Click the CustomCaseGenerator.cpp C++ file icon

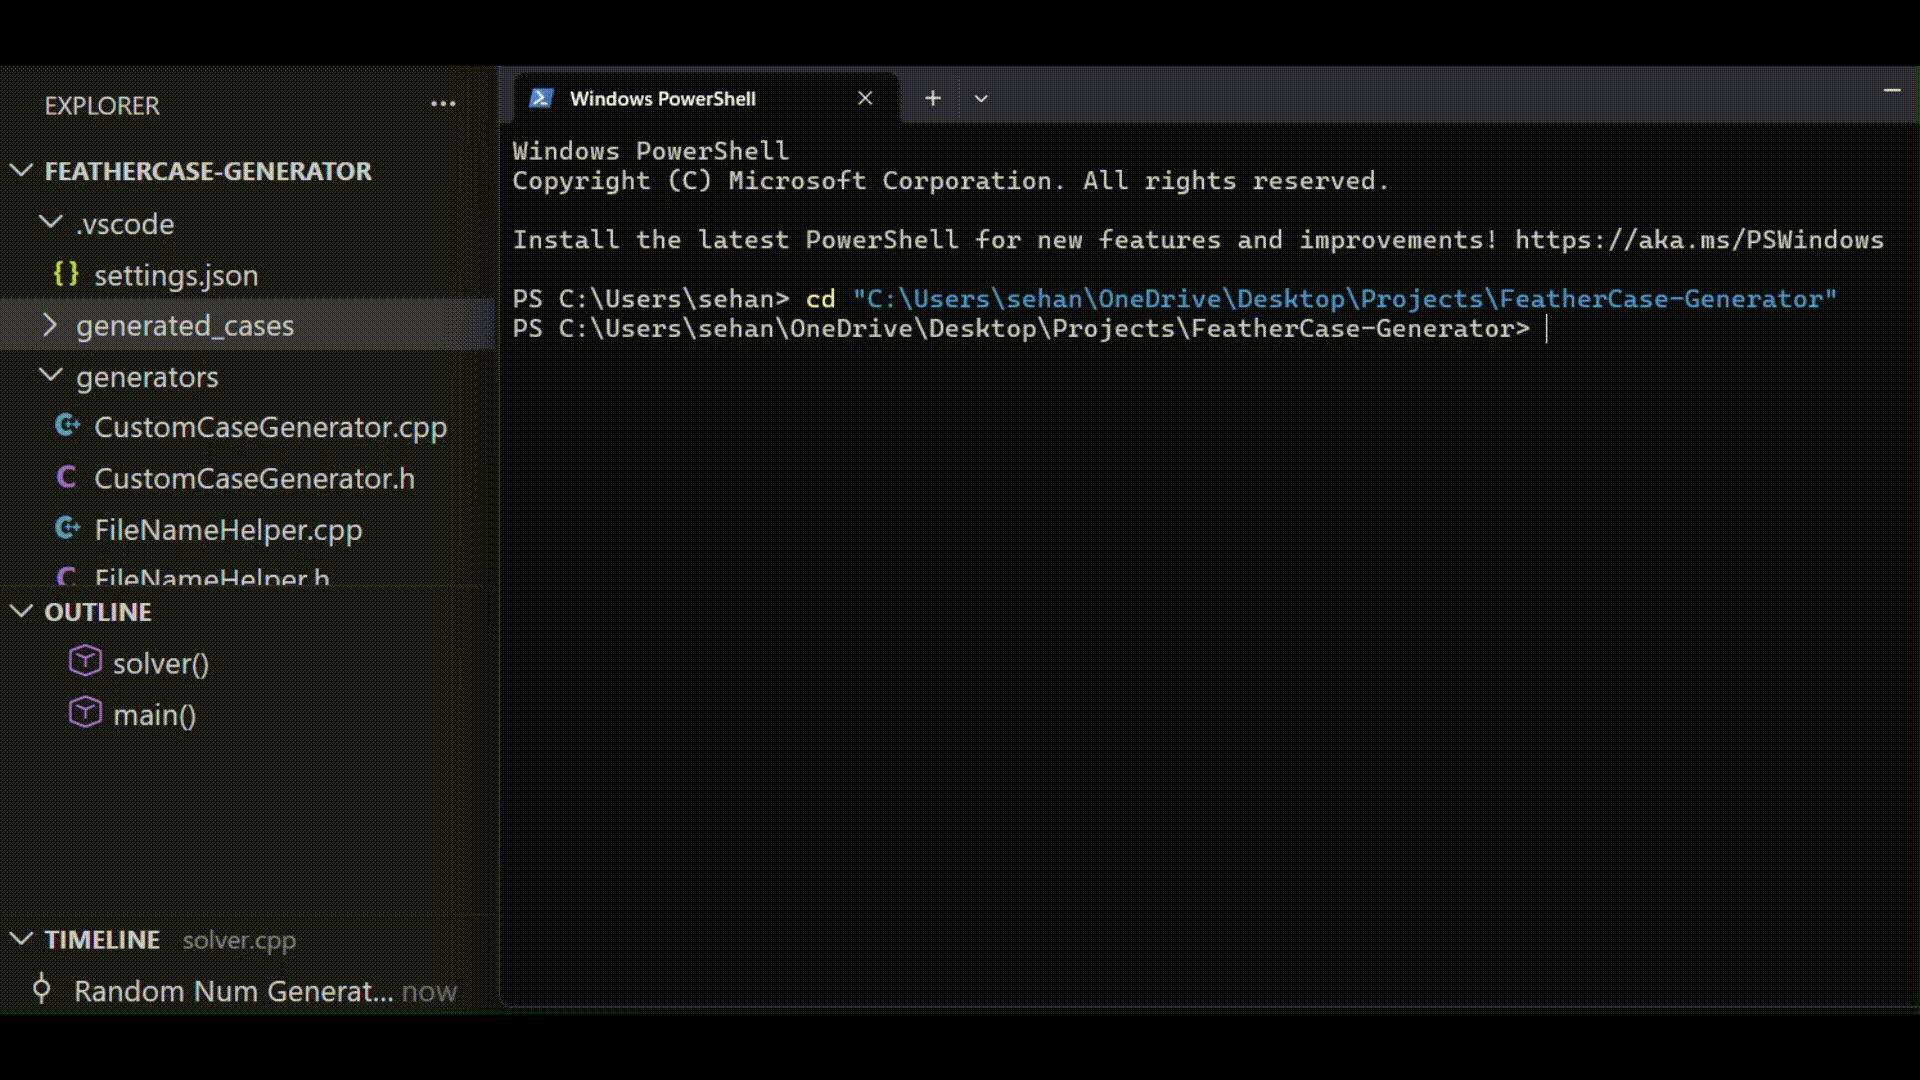tap(67, 426)
